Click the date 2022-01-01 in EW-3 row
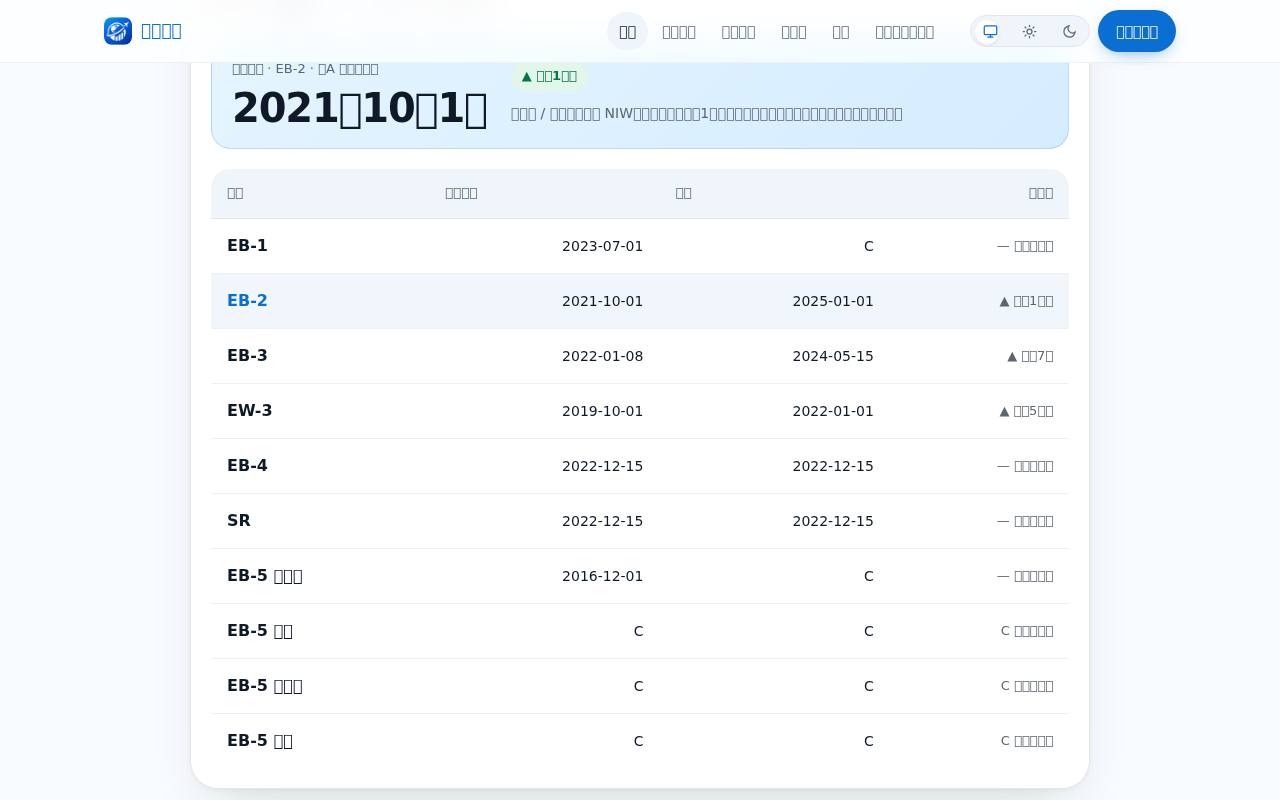This screenshot has height=800, width=1280. pos(833,411)
